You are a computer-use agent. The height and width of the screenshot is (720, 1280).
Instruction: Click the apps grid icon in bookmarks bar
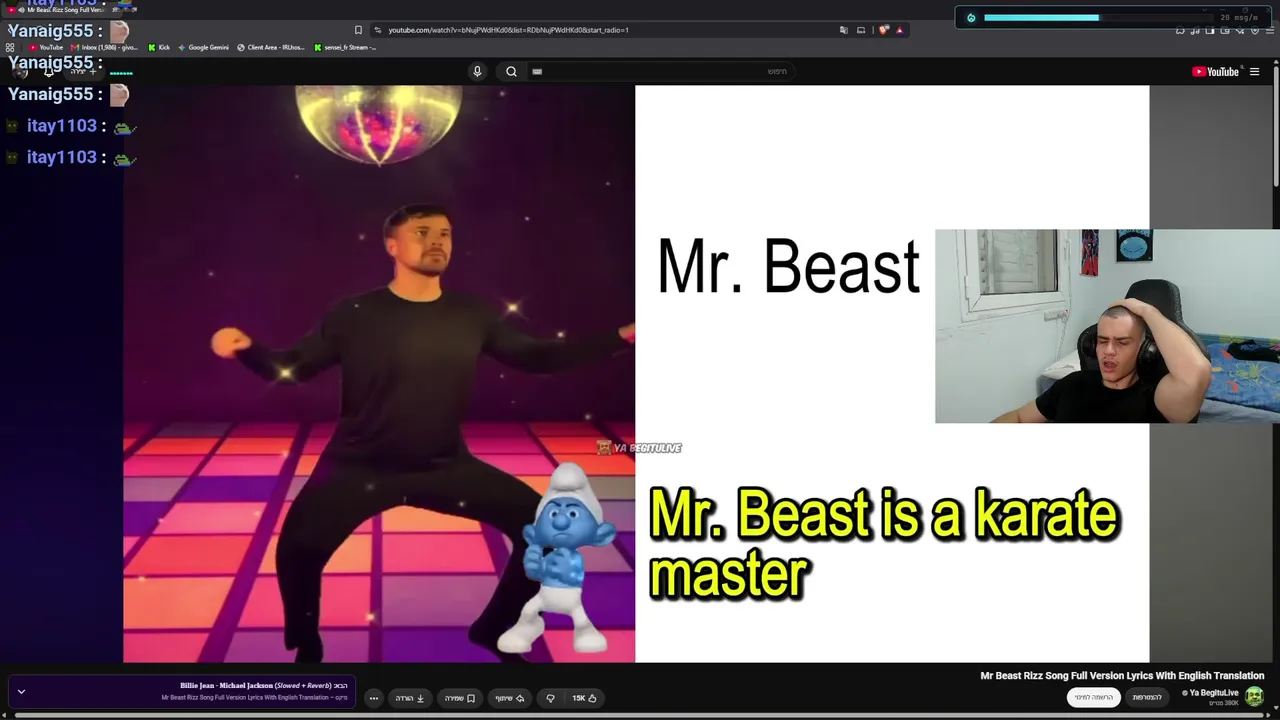pos(10,47)
